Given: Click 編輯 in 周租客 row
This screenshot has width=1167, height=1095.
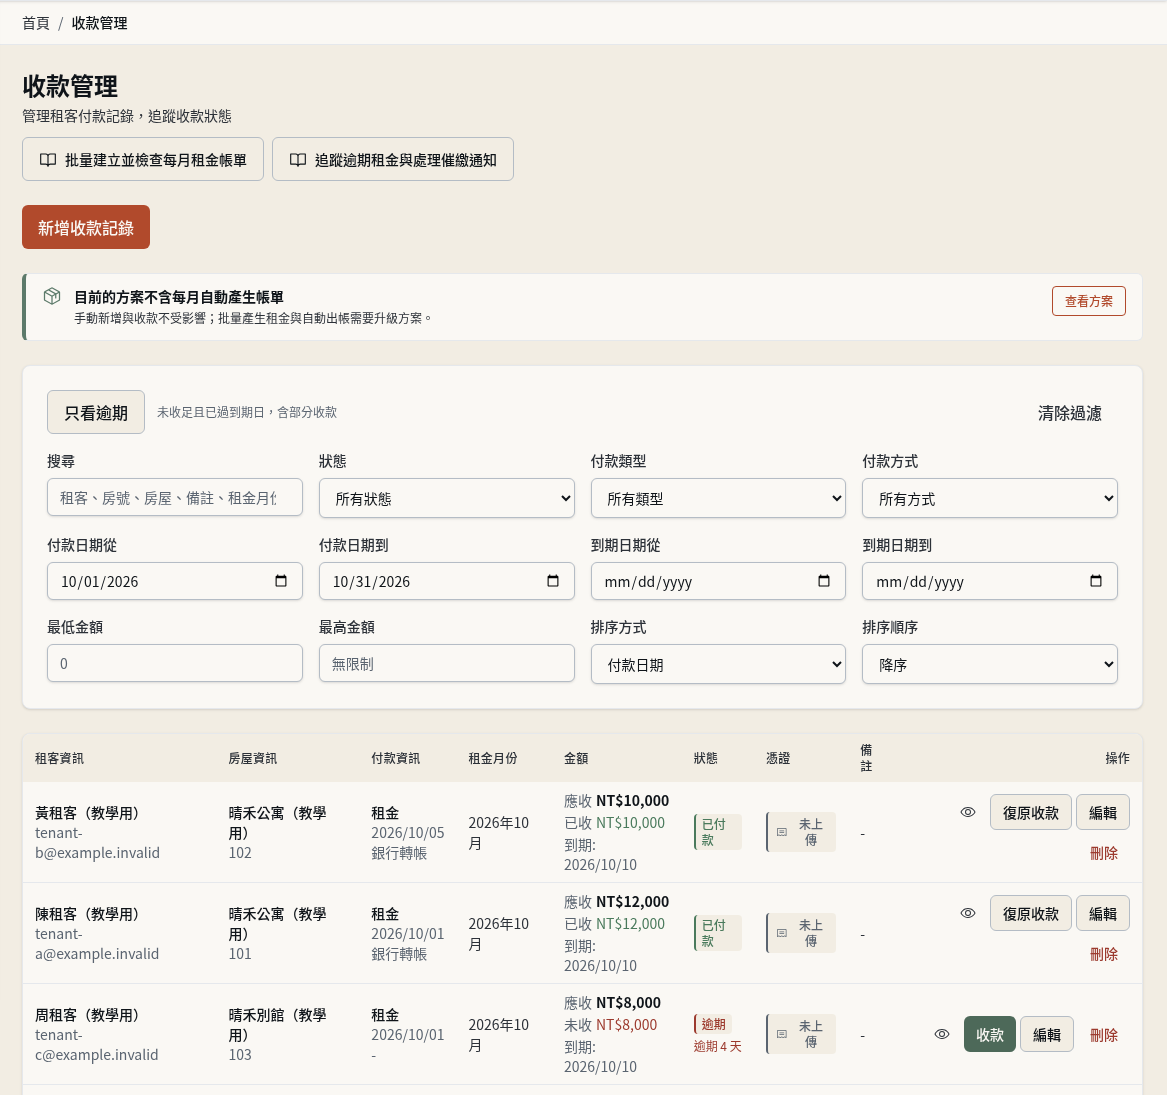Looking at the screenshot, I should (x=1046, y=1034).
